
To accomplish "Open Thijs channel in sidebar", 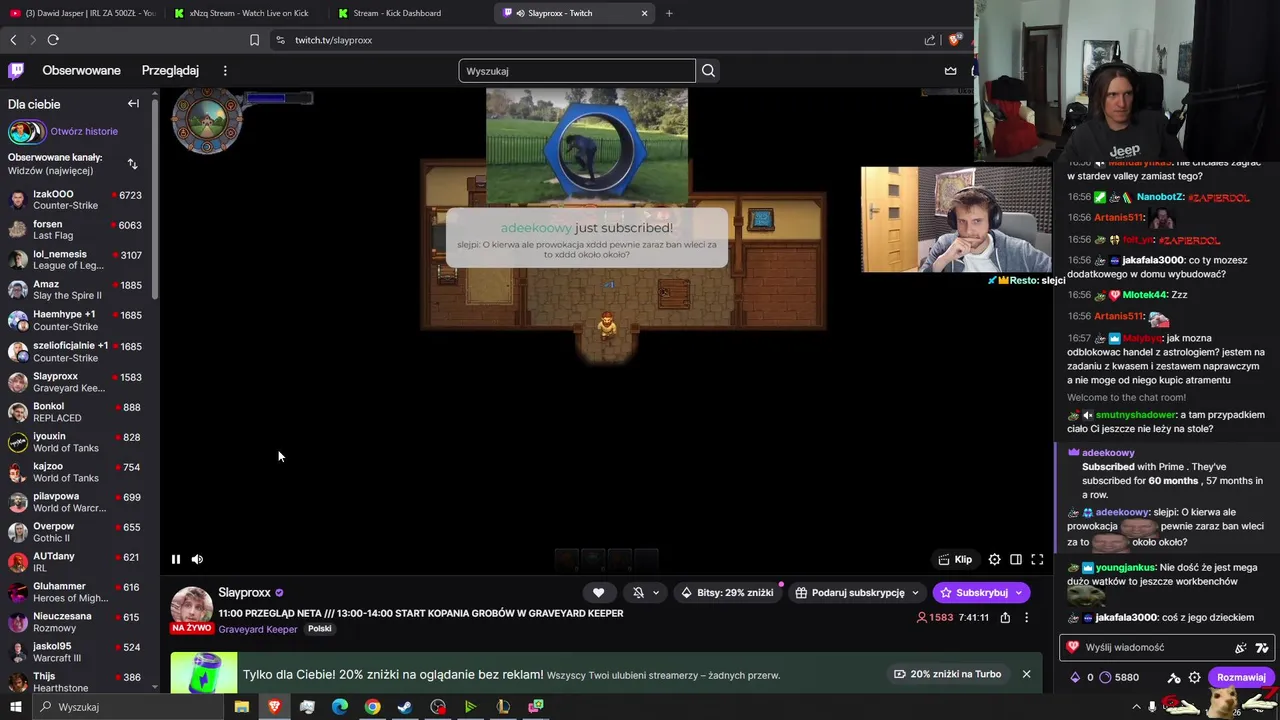I will 76,682.
